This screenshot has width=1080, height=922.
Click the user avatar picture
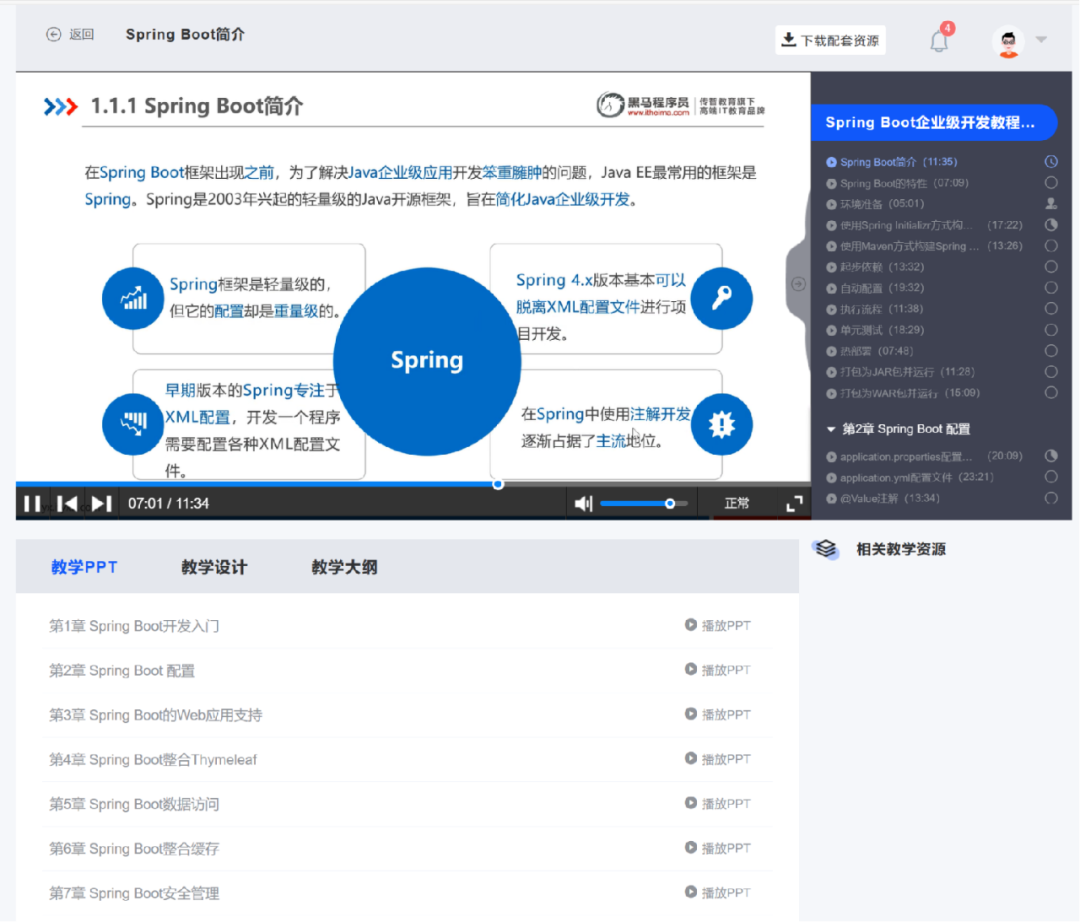pyautogui.click(x=1008, y=43)
